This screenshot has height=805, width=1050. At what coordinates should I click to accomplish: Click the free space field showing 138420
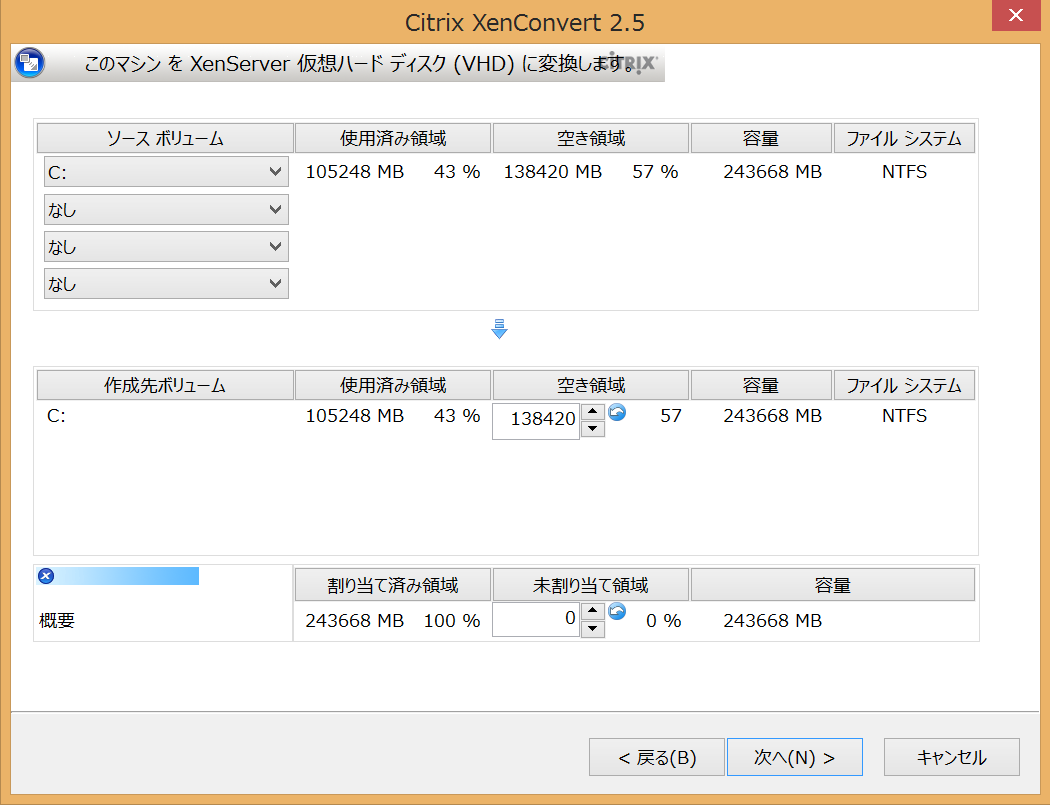pyautogui.click(x=536, y=420)
